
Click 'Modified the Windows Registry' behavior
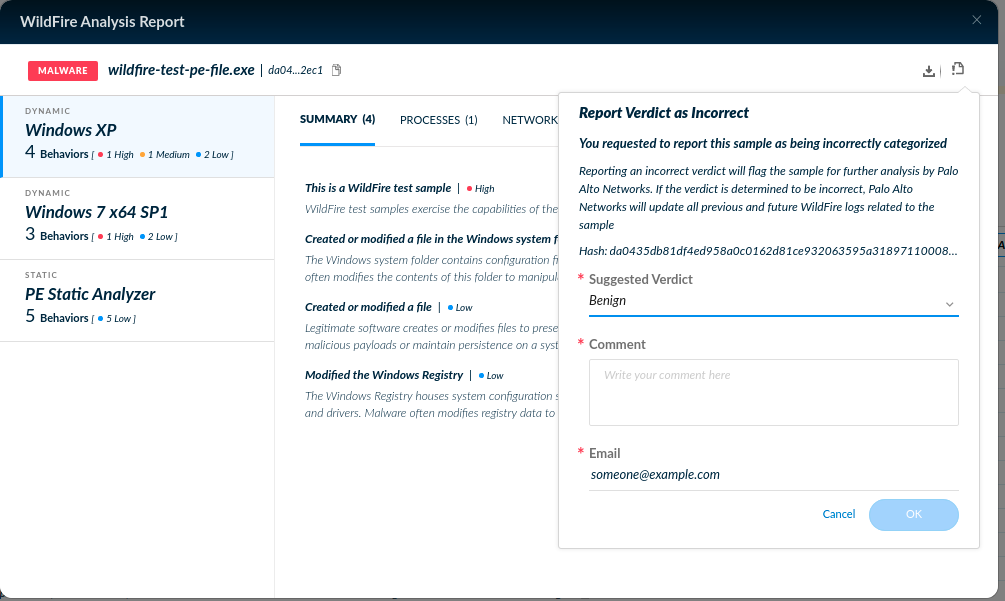tap(384, 375)
